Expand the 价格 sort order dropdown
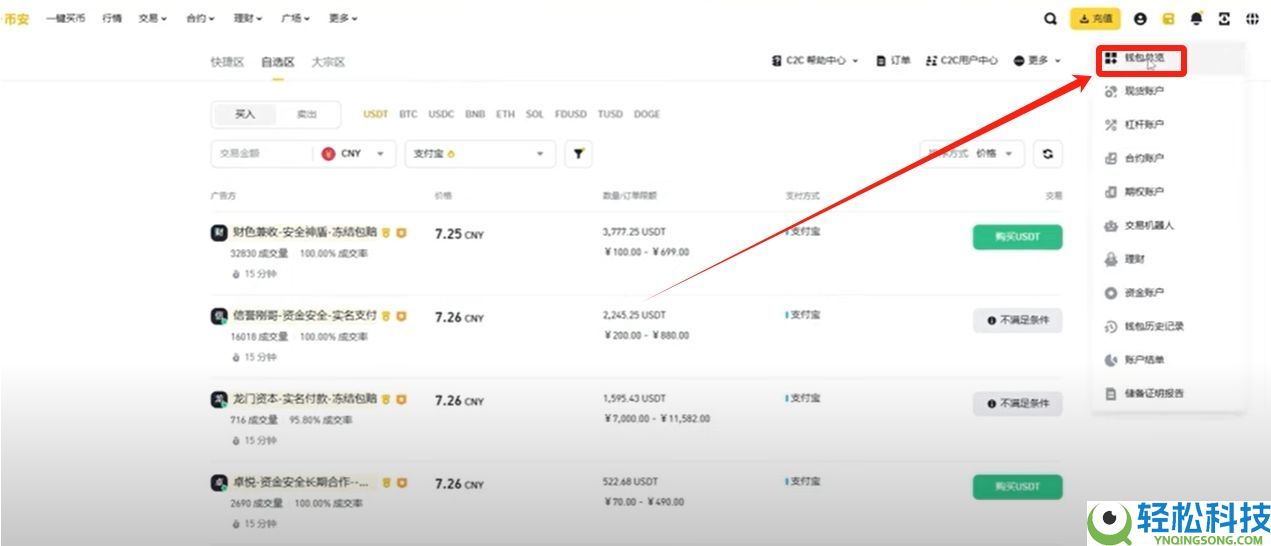1271x546 pixels. click(994, 154)
